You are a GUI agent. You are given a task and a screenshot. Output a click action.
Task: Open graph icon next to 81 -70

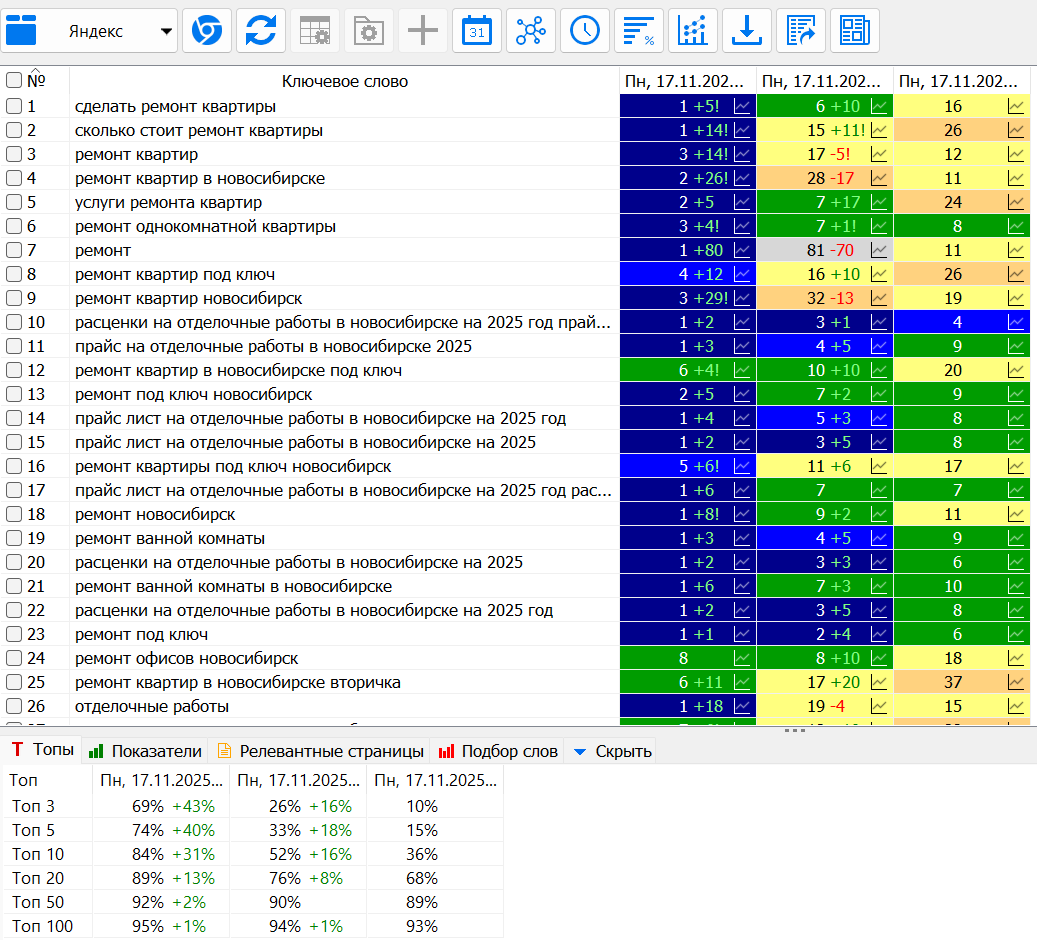[878, 251]
